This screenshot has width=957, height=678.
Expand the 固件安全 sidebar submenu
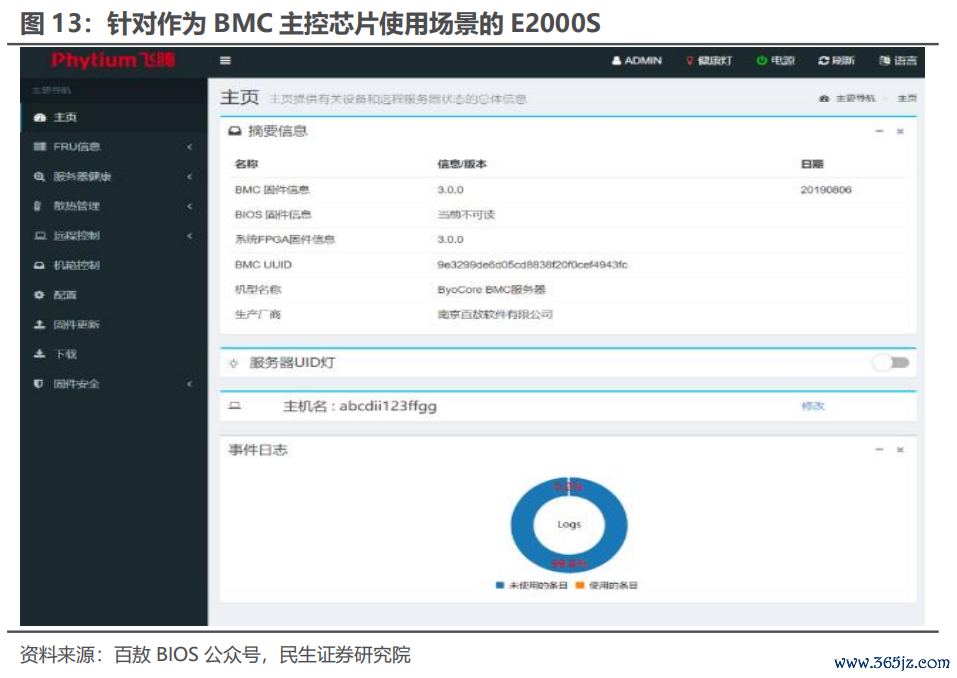114,384
